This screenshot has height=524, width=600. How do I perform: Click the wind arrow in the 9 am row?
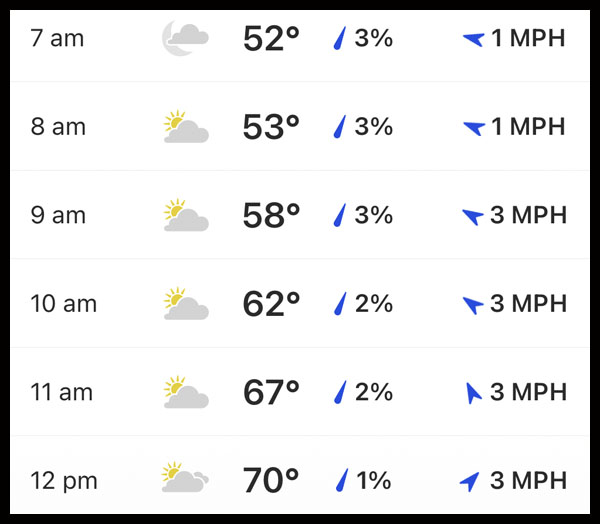(473, 216)
